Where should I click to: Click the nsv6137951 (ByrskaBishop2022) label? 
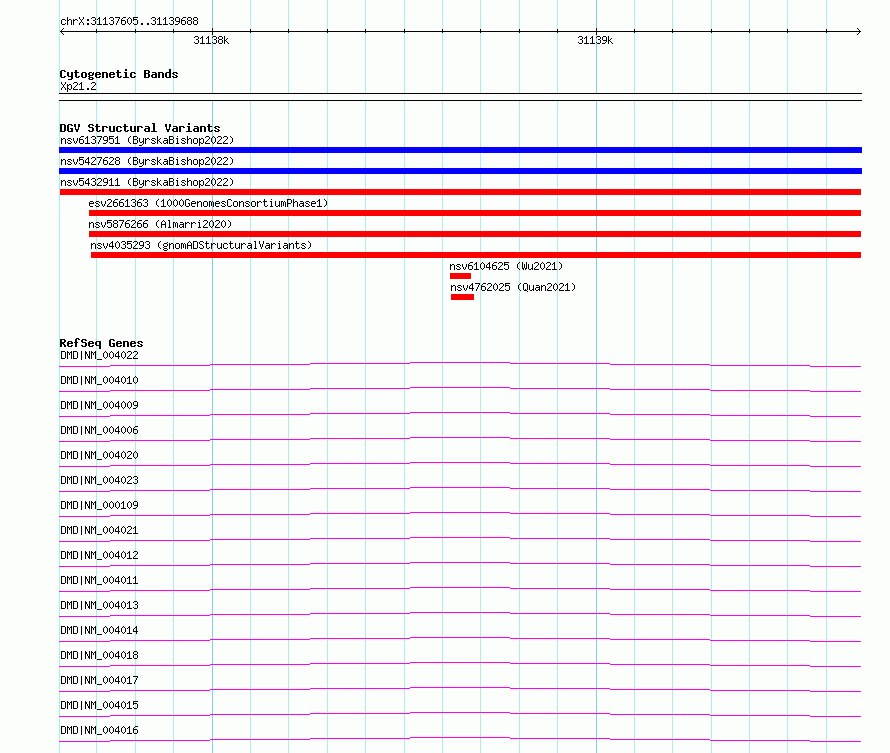click(147, 140)
